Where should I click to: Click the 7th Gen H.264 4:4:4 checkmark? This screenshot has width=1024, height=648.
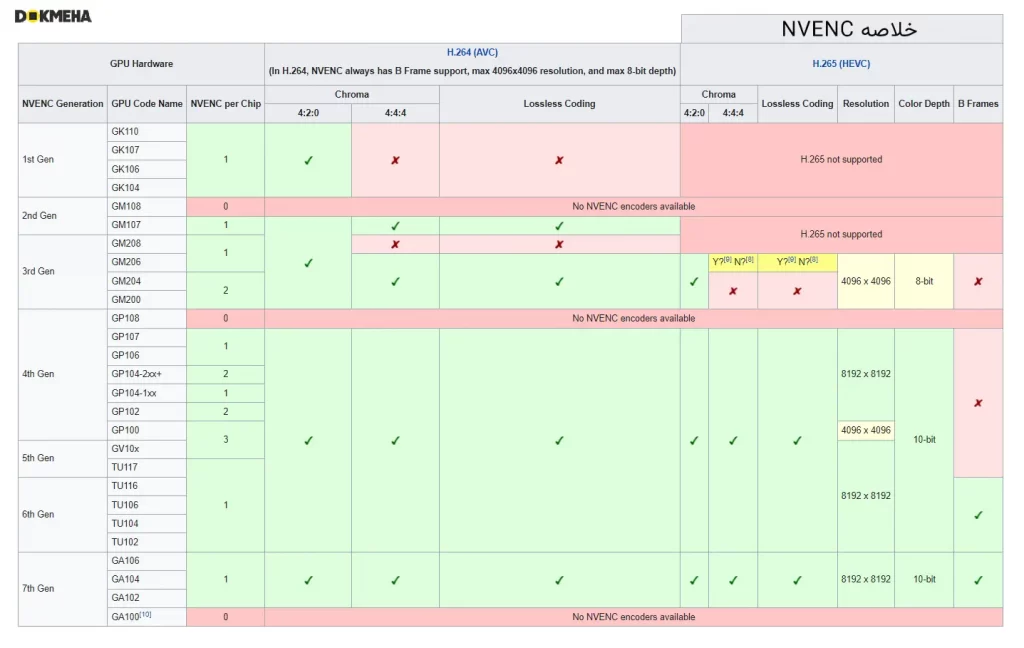point(395,580)
